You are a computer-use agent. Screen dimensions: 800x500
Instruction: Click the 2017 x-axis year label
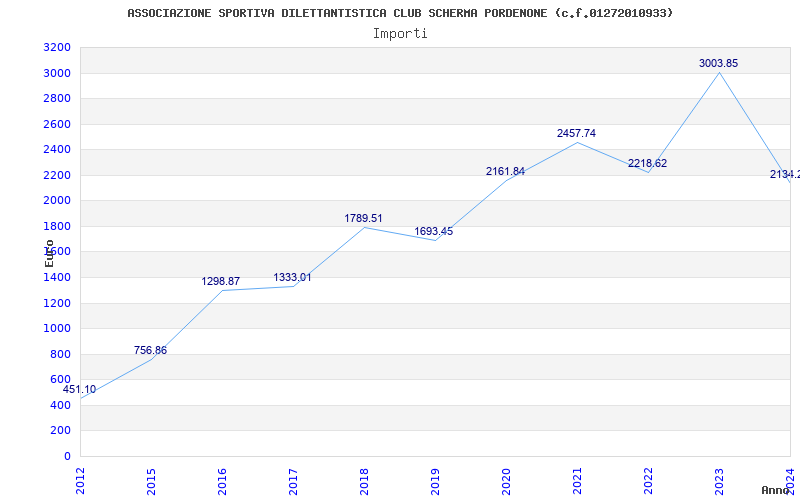coord(293,481)
